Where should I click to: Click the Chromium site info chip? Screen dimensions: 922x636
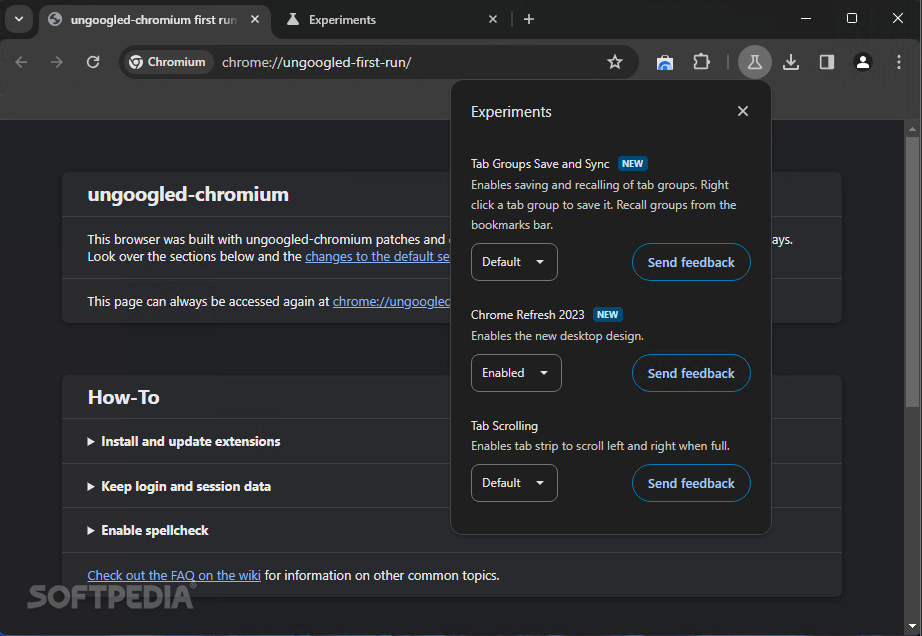coord(168,62)
